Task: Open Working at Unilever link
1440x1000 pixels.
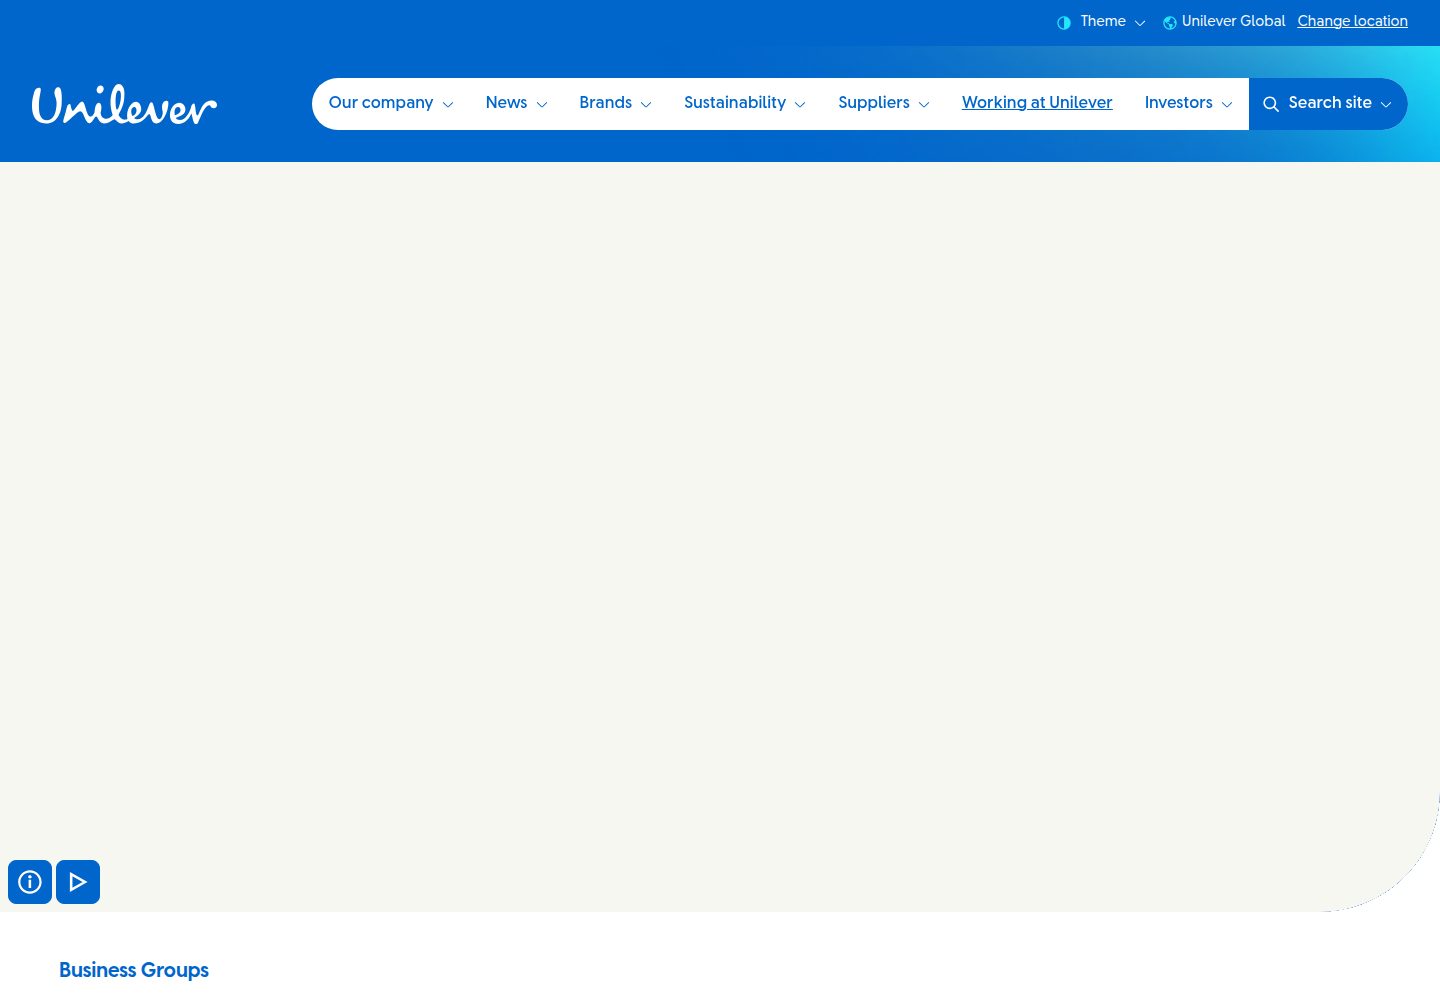Action: click(1037, 103)
